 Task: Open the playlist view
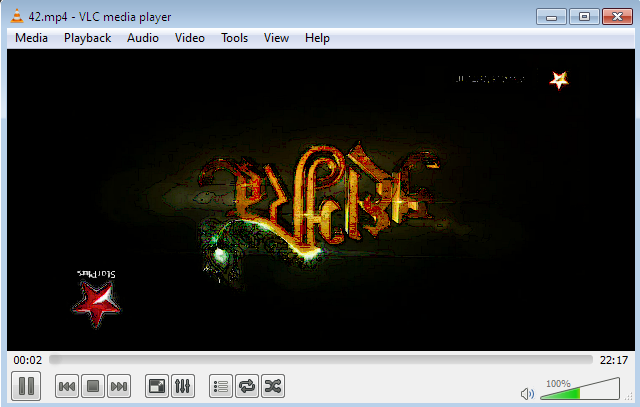221,386
